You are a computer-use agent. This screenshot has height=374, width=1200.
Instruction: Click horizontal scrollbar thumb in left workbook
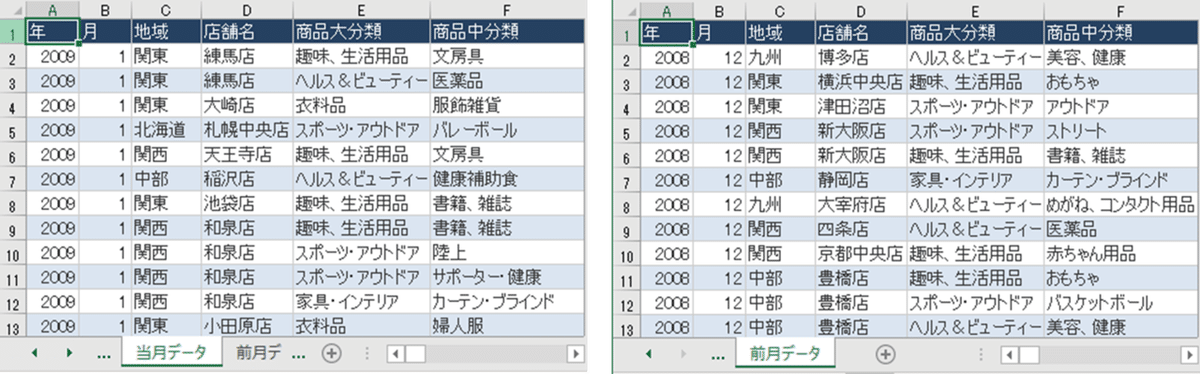(414, 353)
